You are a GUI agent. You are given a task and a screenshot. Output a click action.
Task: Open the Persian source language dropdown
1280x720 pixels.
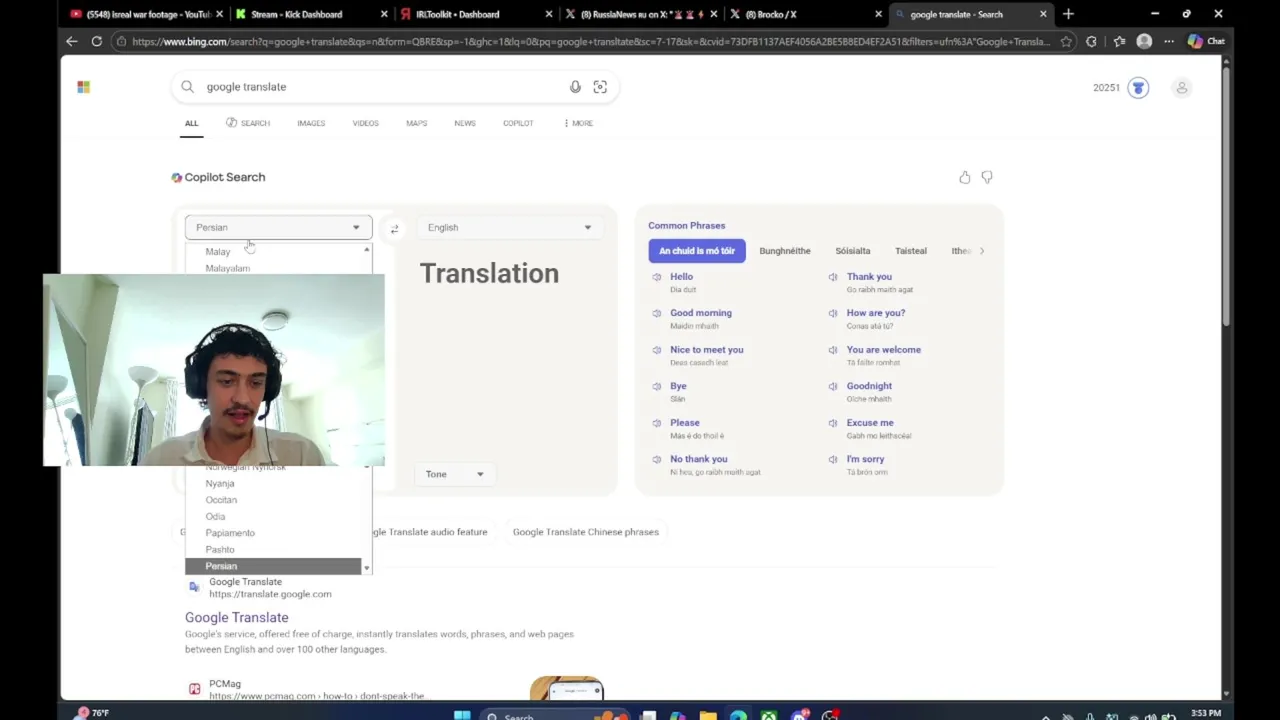point(278,227)
